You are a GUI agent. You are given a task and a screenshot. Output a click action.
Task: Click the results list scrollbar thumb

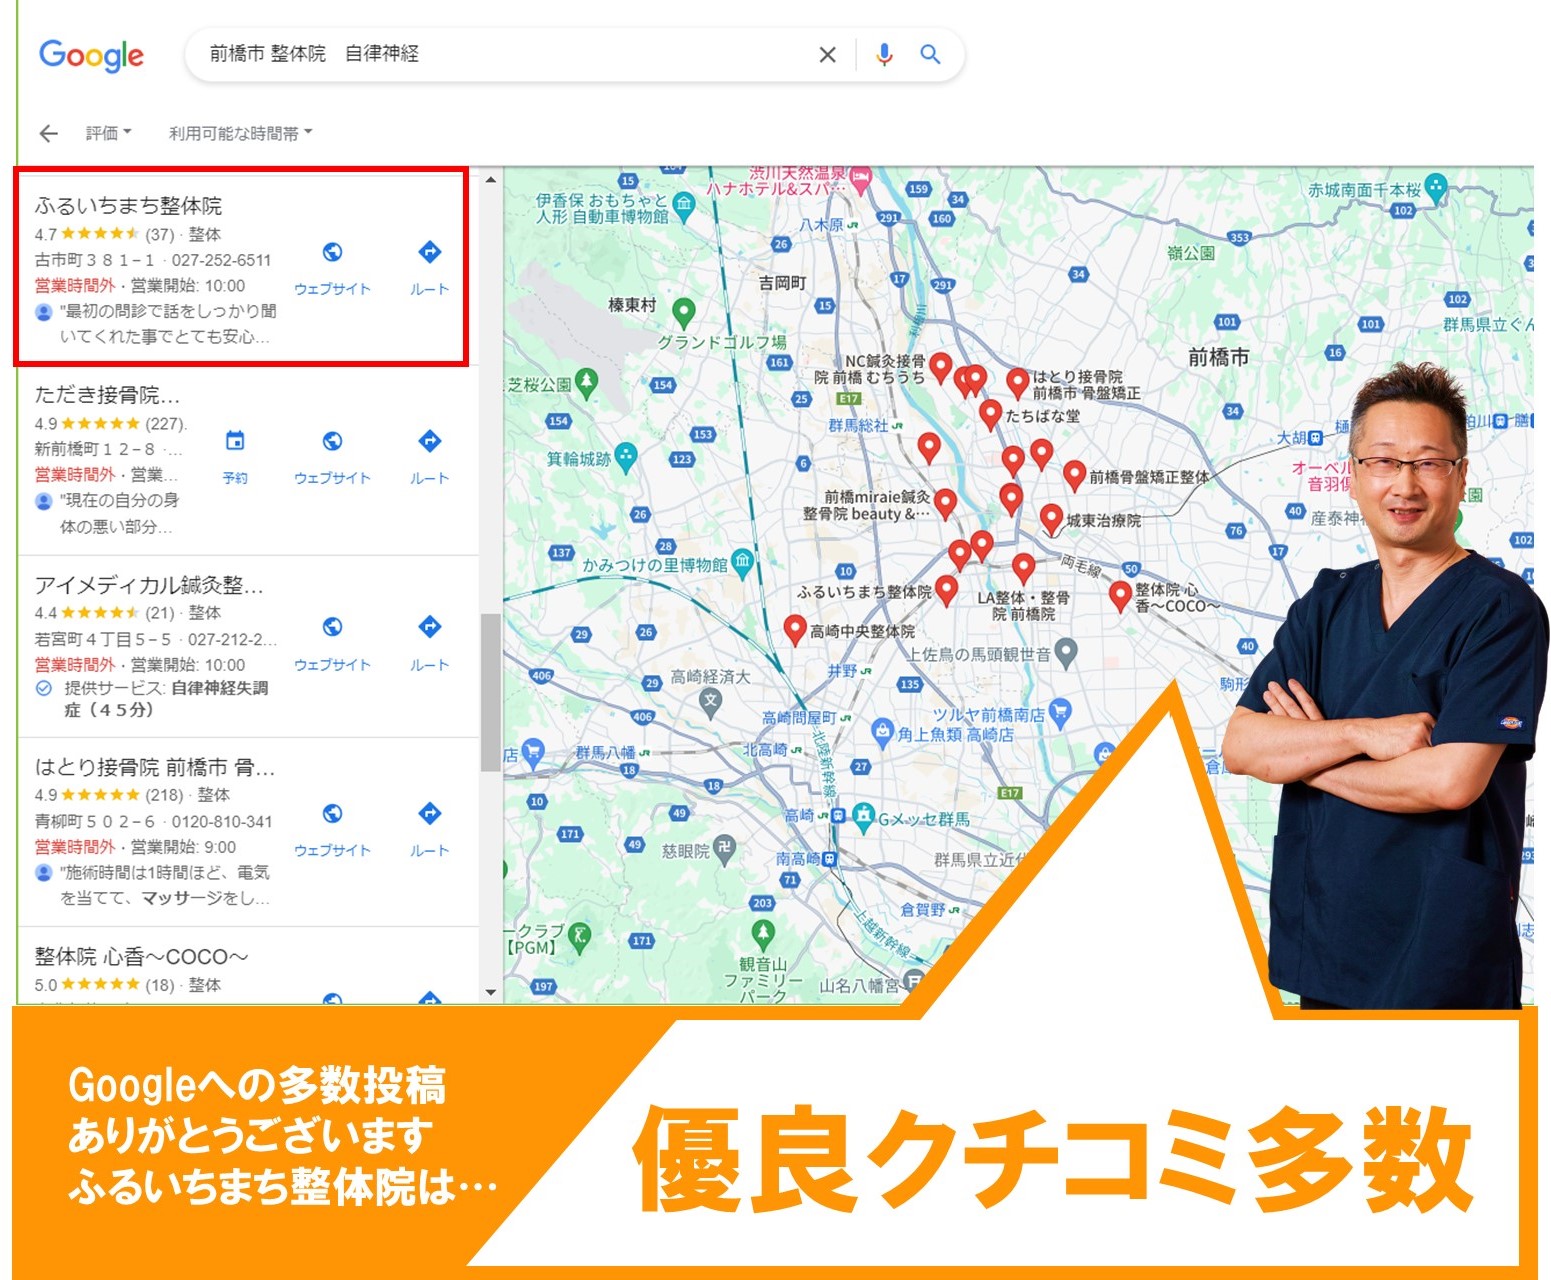pyautogui.click(x=490, y=692)
